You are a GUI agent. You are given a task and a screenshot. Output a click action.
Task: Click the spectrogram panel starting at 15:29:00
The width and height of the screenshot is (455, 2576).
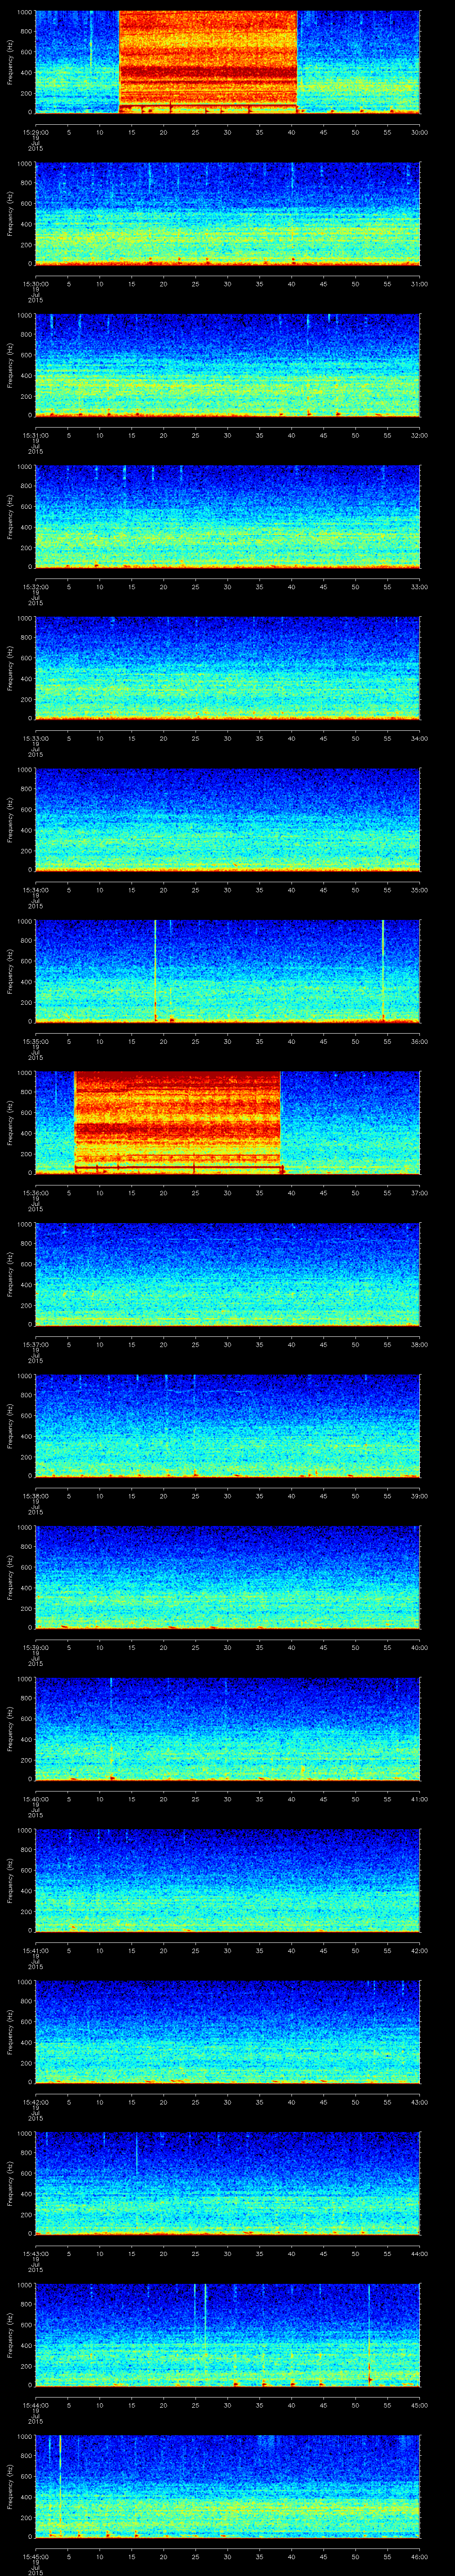pyautogui.click(x=228, y=62)
